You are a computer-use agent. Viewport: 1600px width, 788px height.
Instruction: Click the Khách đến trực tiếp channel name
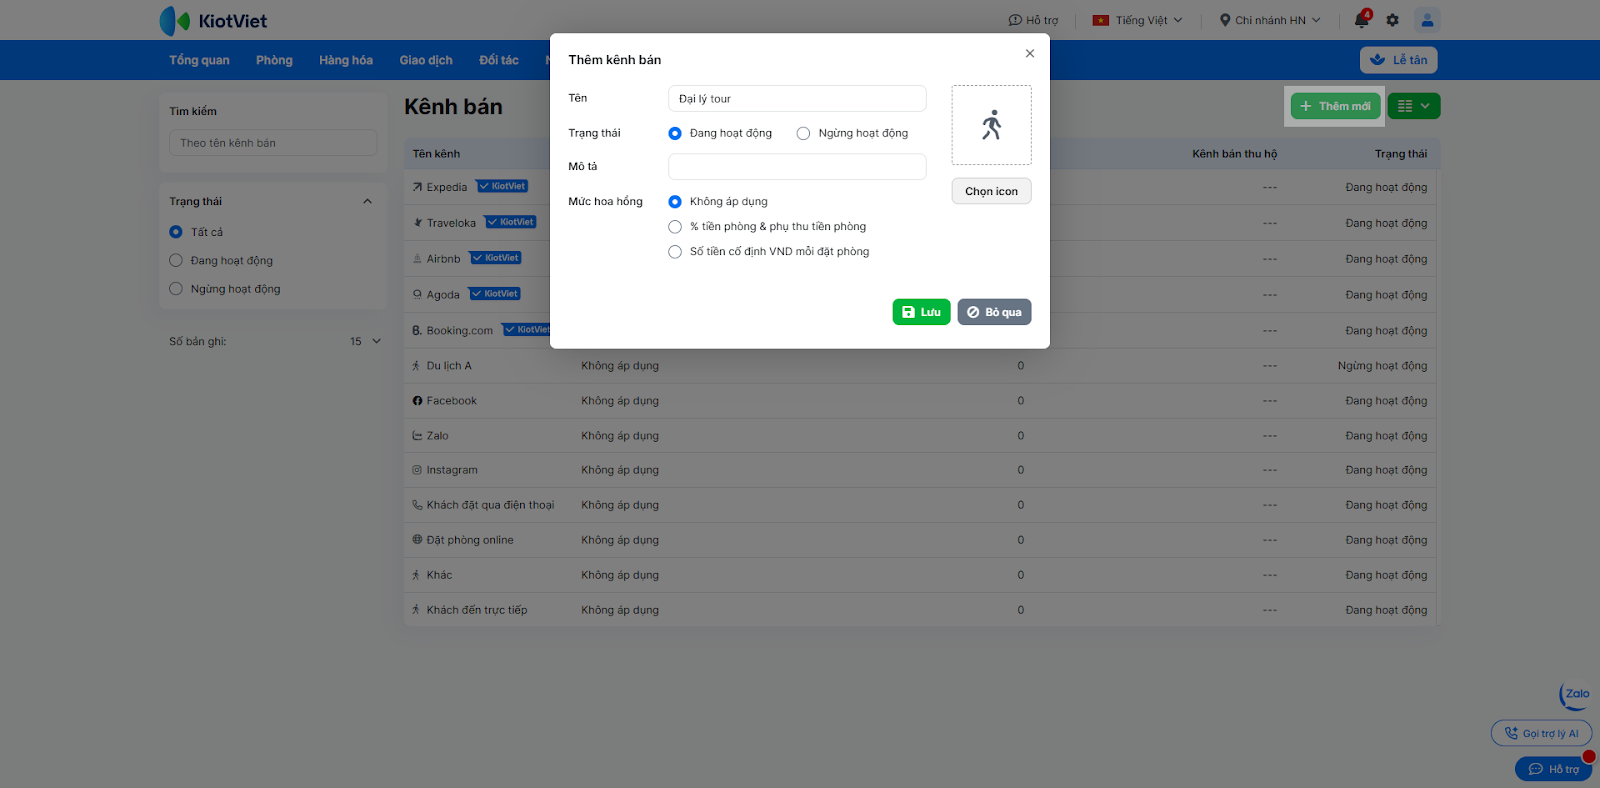coord(477,610)
